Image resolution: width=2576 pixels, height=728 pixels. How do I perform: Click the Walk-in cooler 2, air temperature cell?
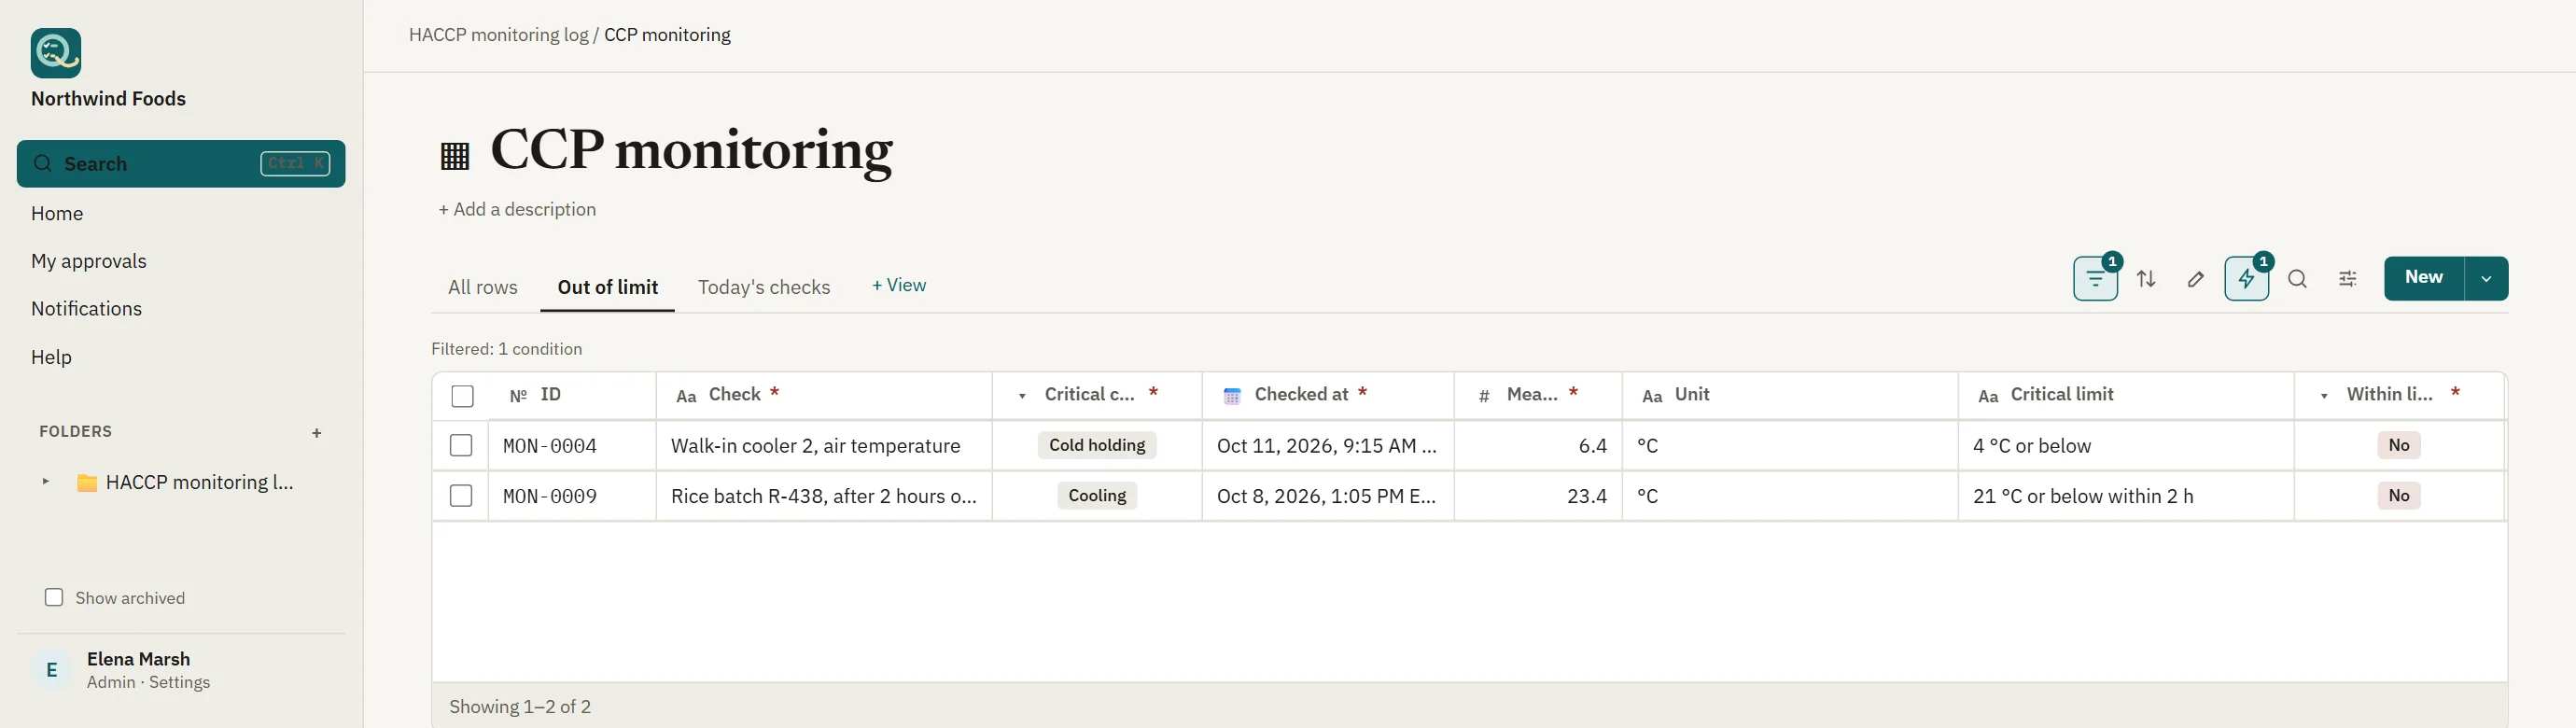tap(824, 446)
